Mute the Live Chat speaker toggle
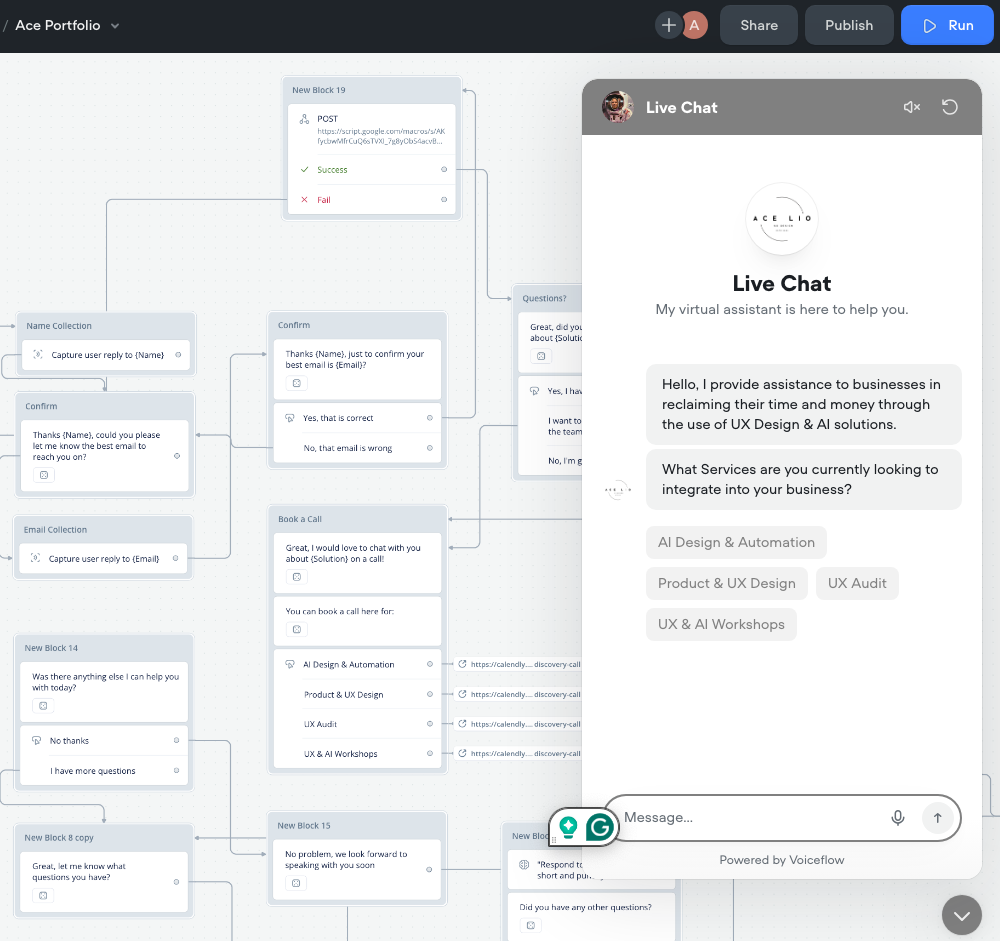This screenshot has height=941, width=1000. click(x=911, y=107)
